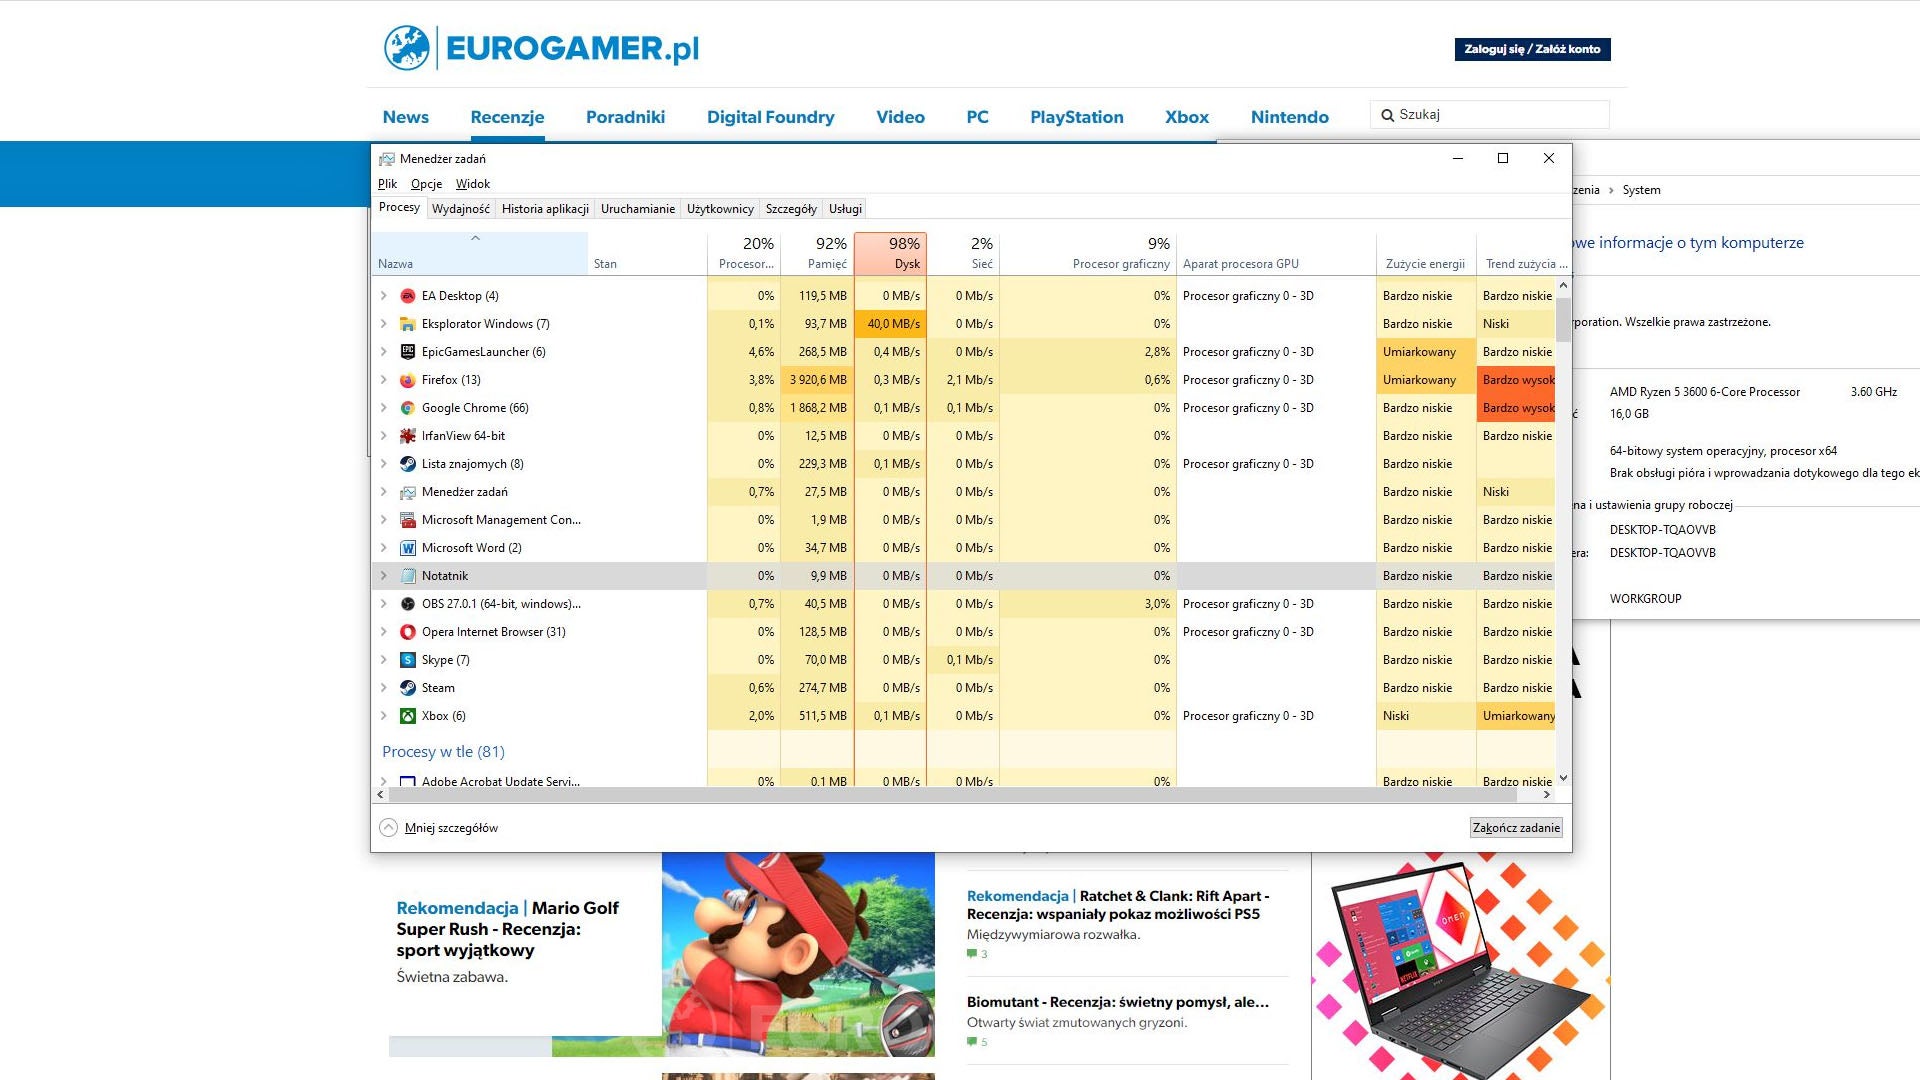The width and height of the screenshot is (1920, 1080).
Task: Click the Menedżer zadań process row icon
Action: tap(408, 492)
